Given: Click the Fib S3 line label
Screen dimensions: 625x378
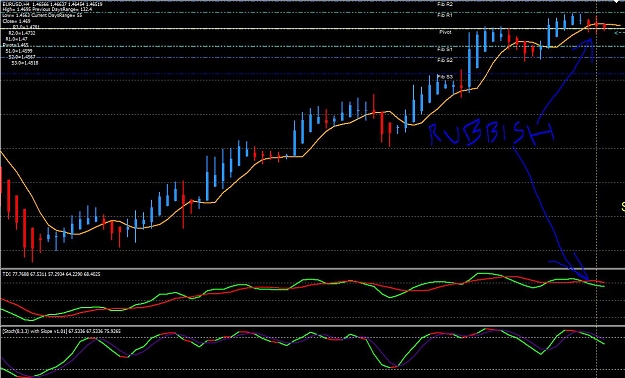Looking at the screenshot, I should tap(445, 77).
